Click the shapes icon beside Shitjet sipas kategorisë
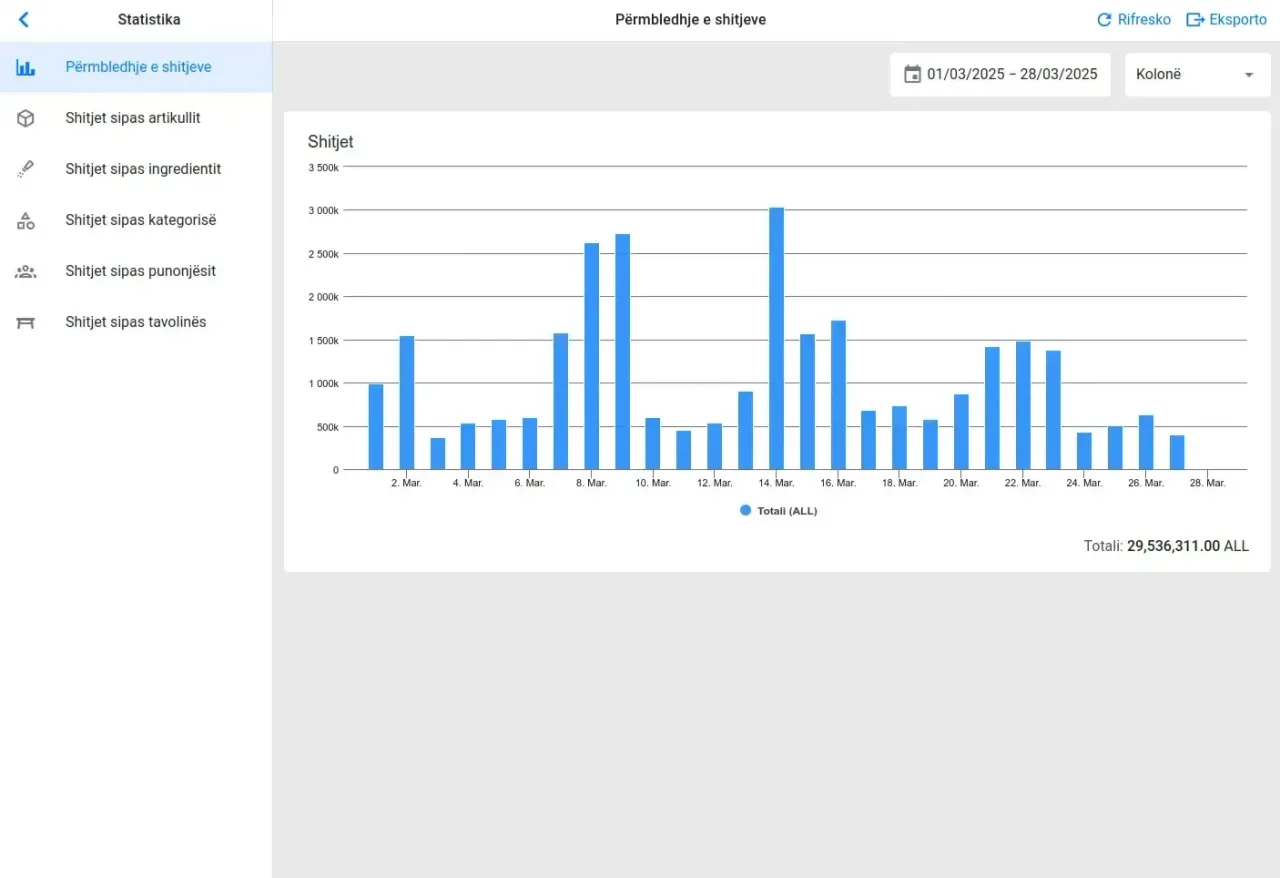The image size is (1280, 878). pyautogui.click(x=26, y=220)
